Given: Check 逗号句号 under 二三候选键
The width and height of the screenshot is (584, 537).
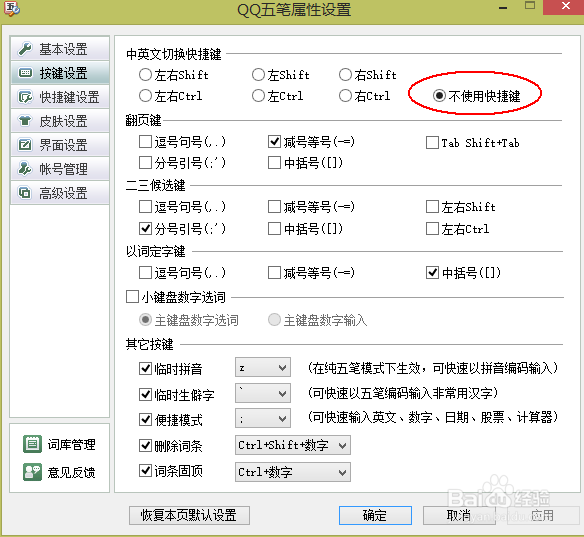Looking at the screenshot, I should (145, 207).
